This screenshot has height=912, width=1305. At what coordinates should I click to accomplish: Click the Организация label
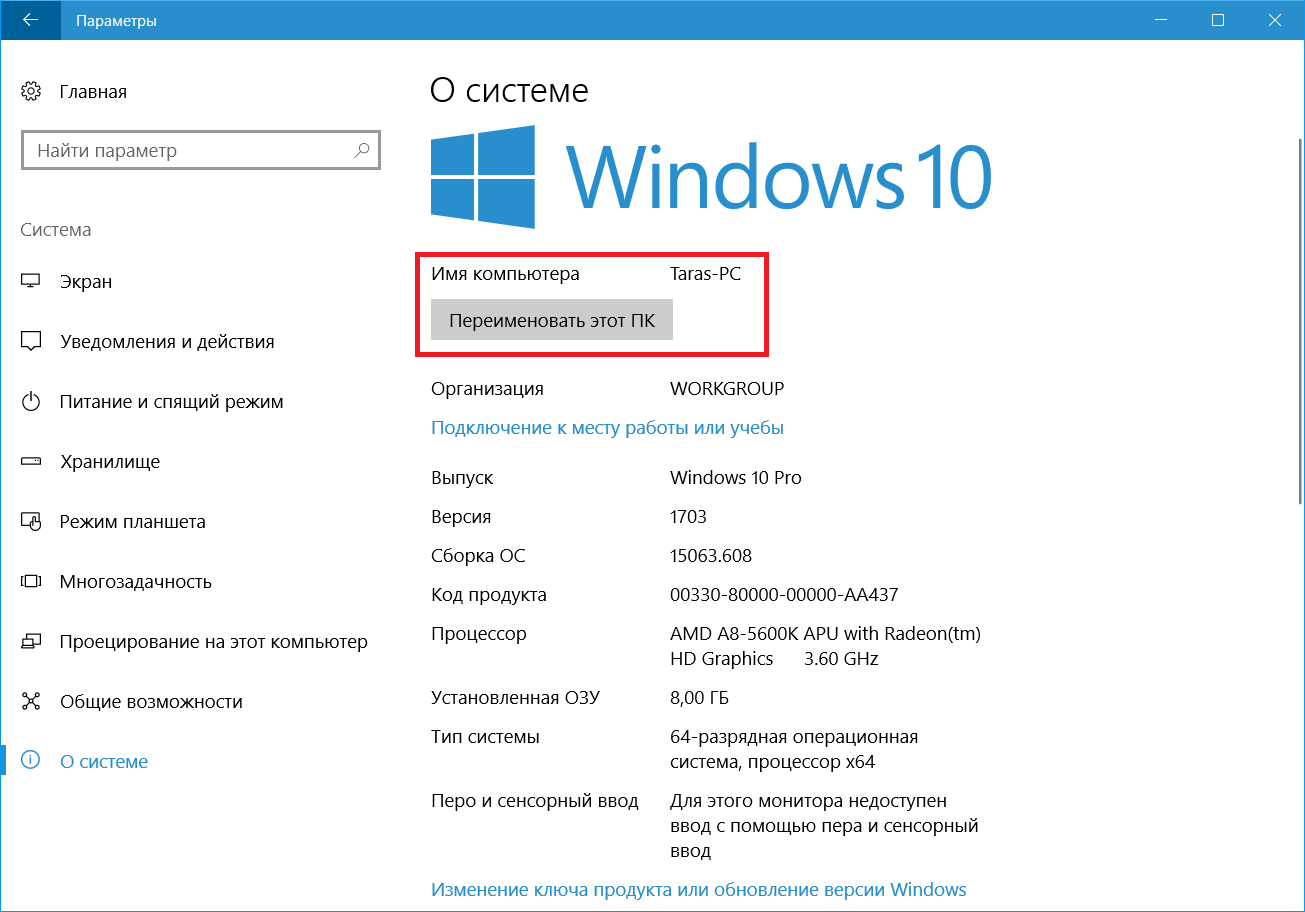(487, 389)
